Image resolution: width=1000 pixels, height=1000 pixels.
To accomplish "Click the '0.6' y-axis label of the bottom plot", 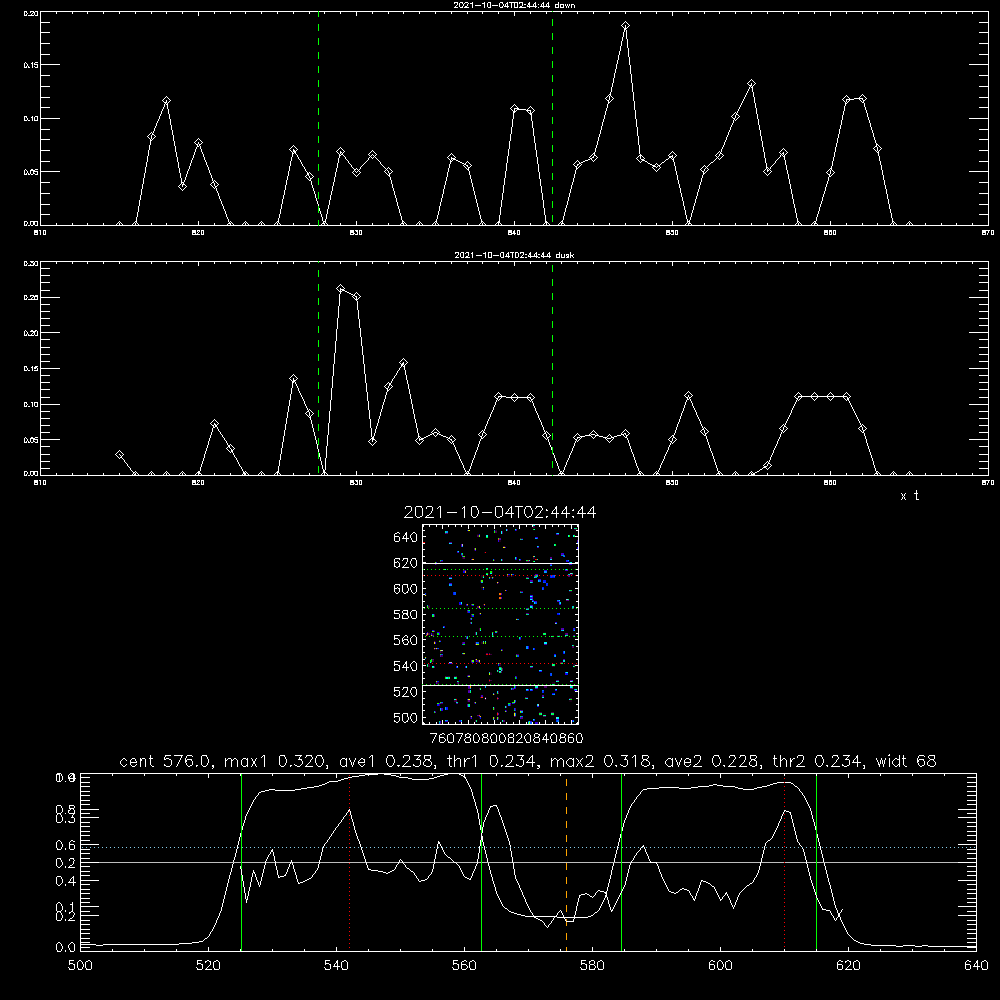I will pos(66,845).
